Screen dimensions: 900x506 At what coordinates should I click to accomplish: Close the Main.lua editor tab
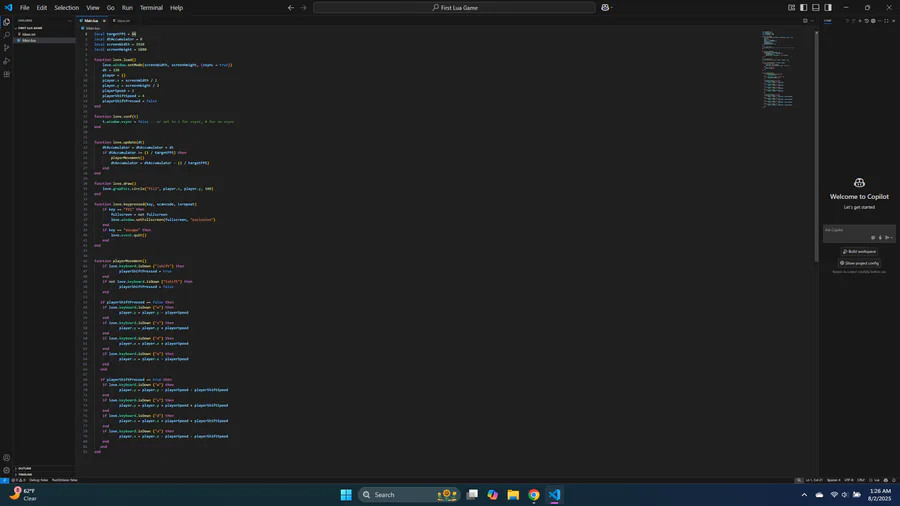(x=104, y=21)
